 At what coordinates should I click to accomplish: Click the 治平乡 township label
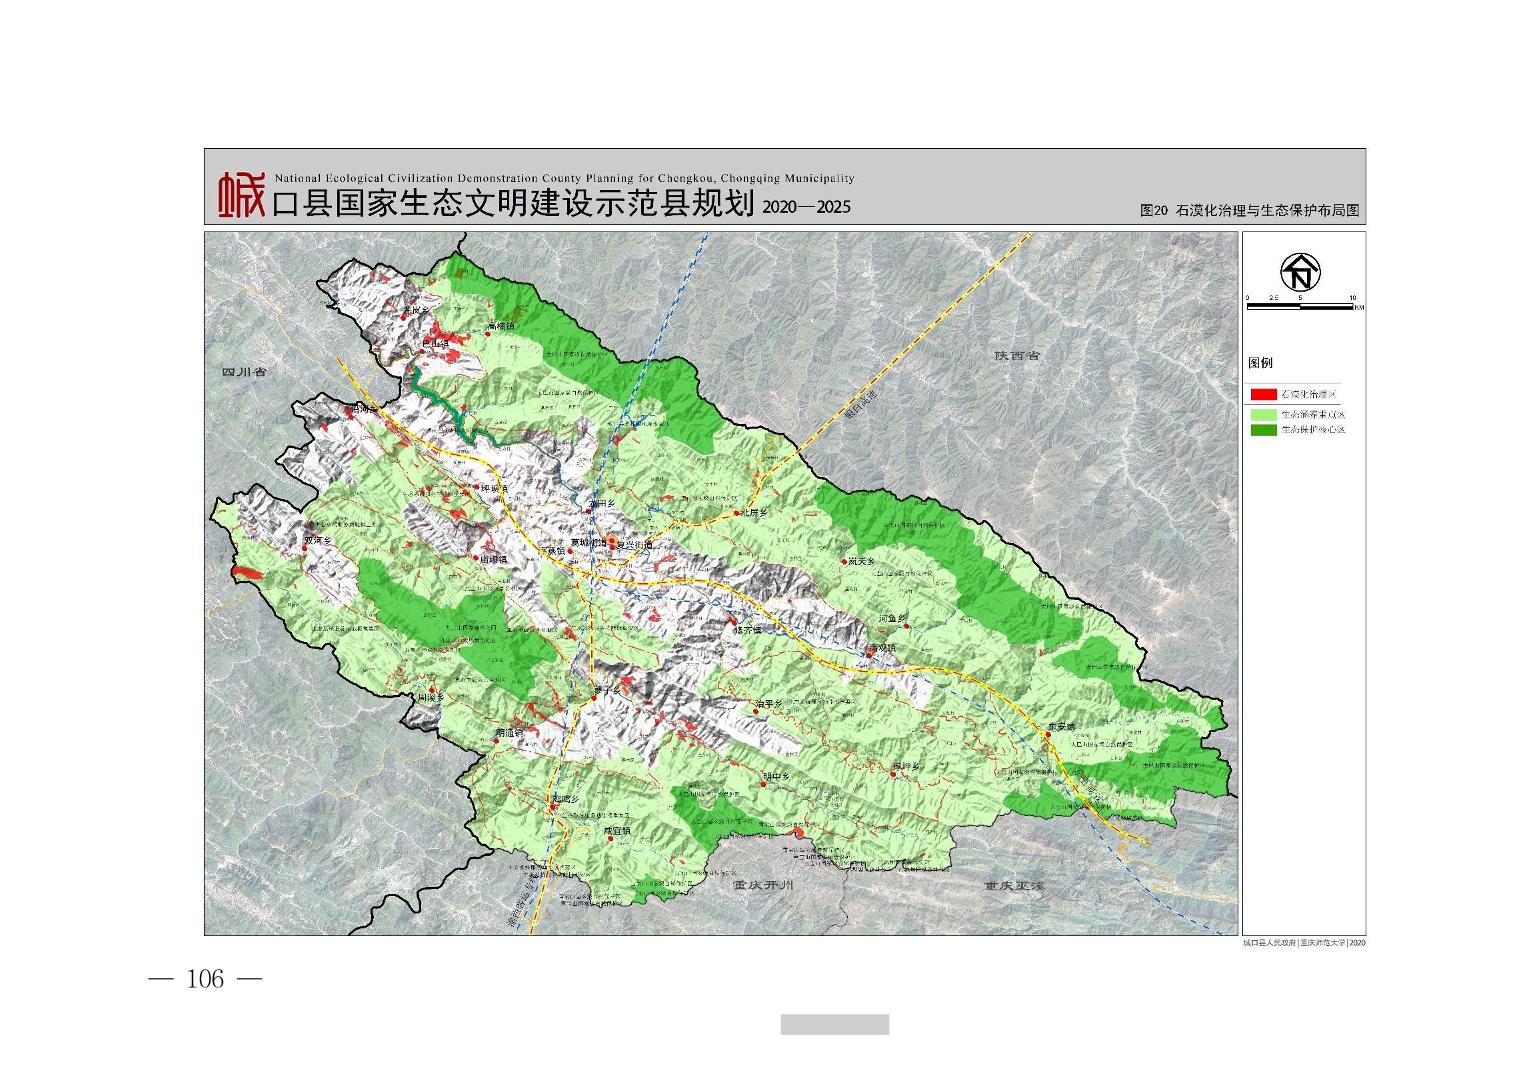tap(769, 705)
